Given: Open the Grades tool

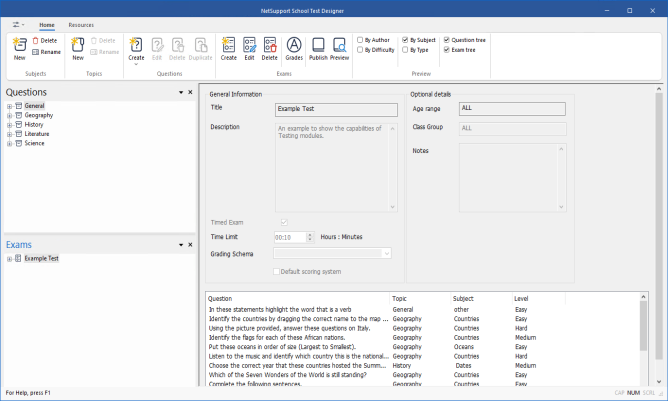Looking at the screenshot, I should [294, 48].
